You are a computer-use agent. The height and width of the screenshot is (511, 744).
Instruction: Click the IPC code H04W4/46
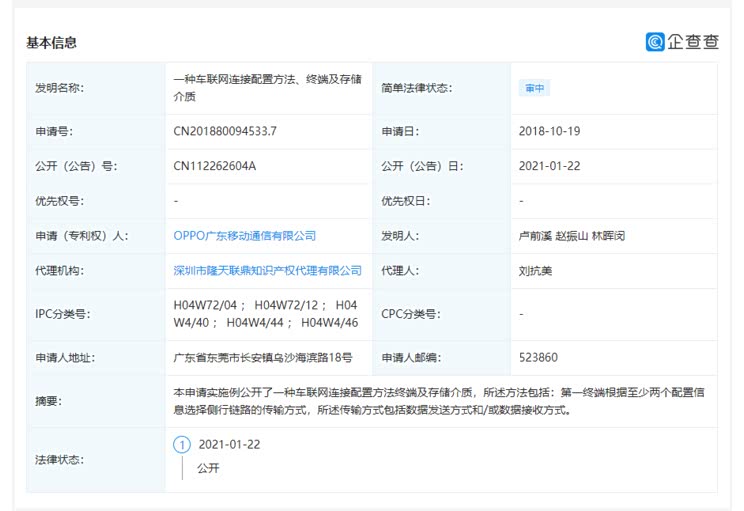click(x=329, y=322)
